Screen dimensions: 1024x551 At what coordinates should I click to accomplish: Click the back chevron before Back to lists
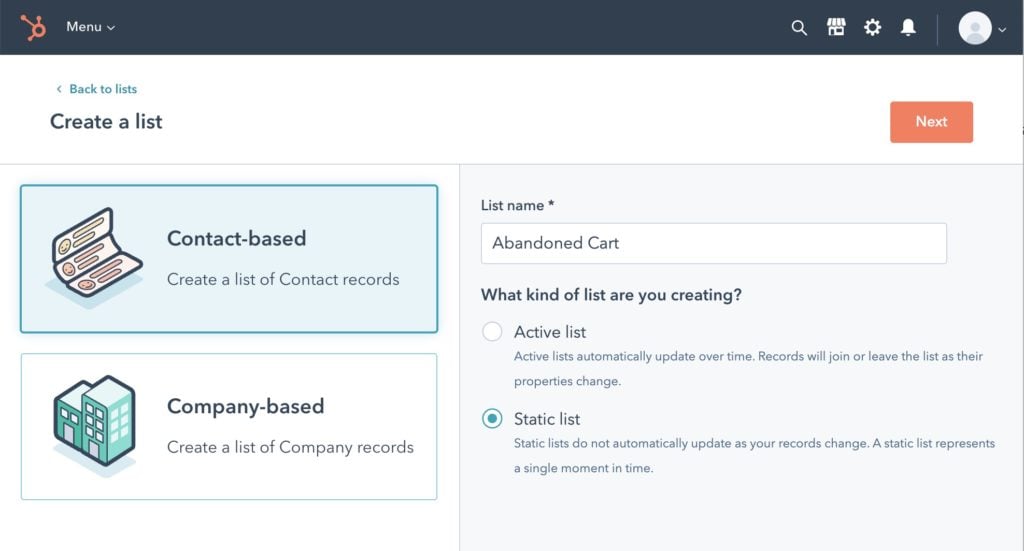click(59, 89)
